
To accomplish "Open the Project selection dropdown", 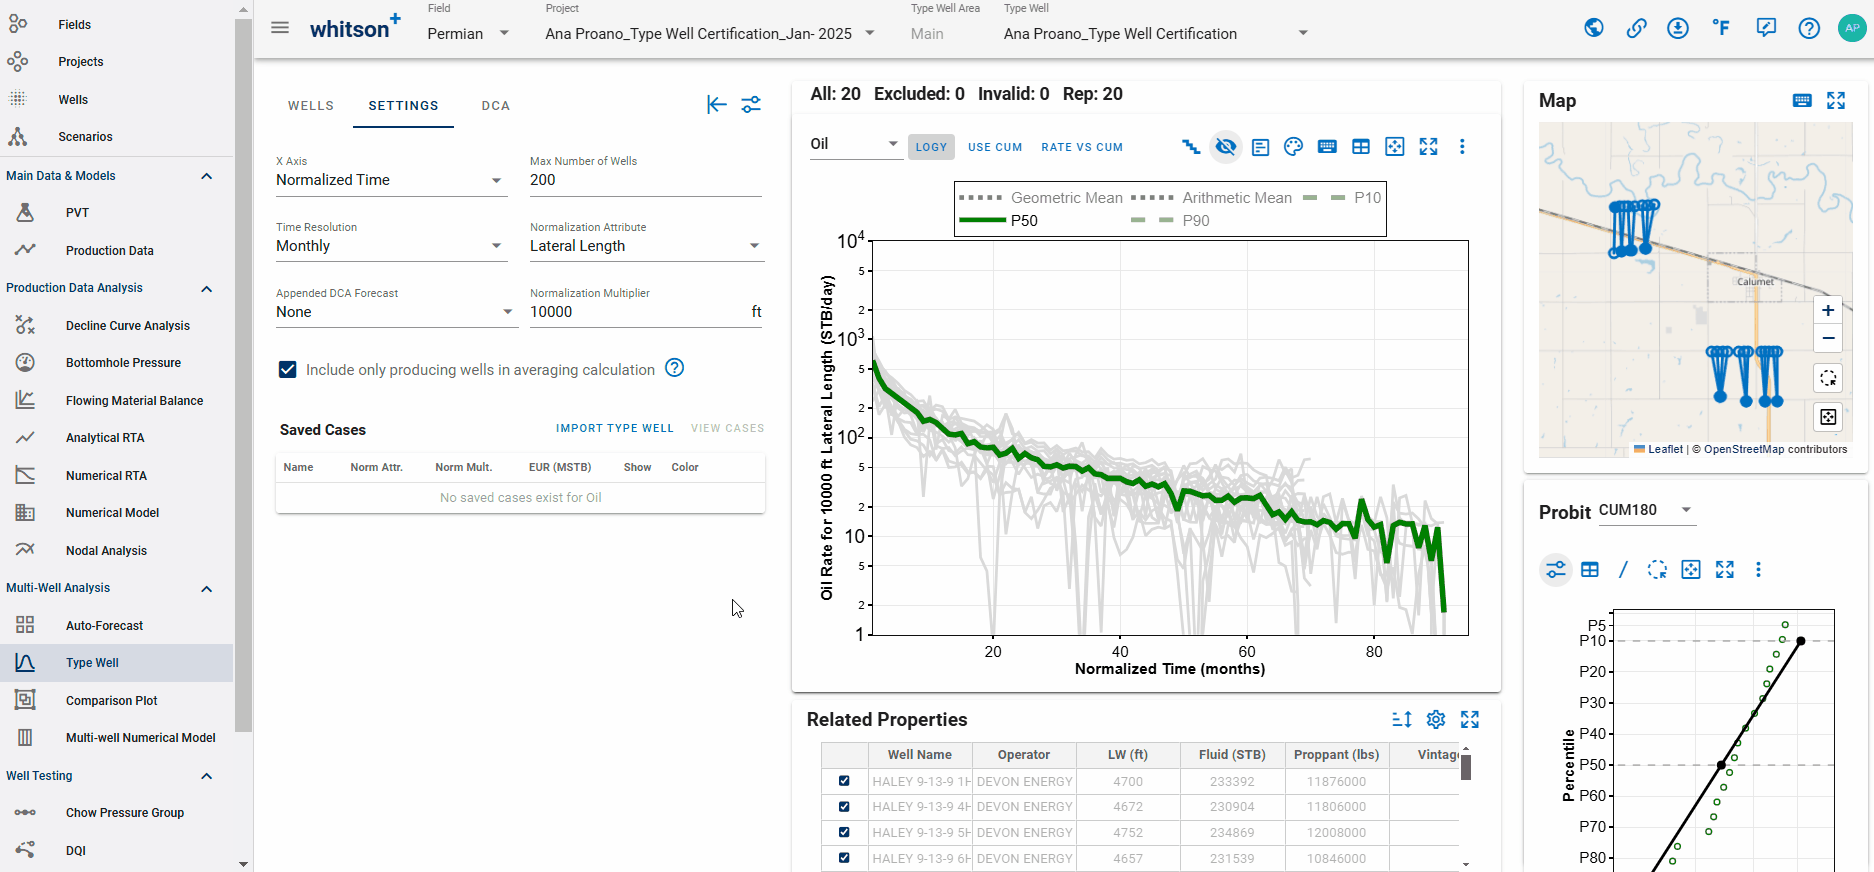I will click(710, 33).
